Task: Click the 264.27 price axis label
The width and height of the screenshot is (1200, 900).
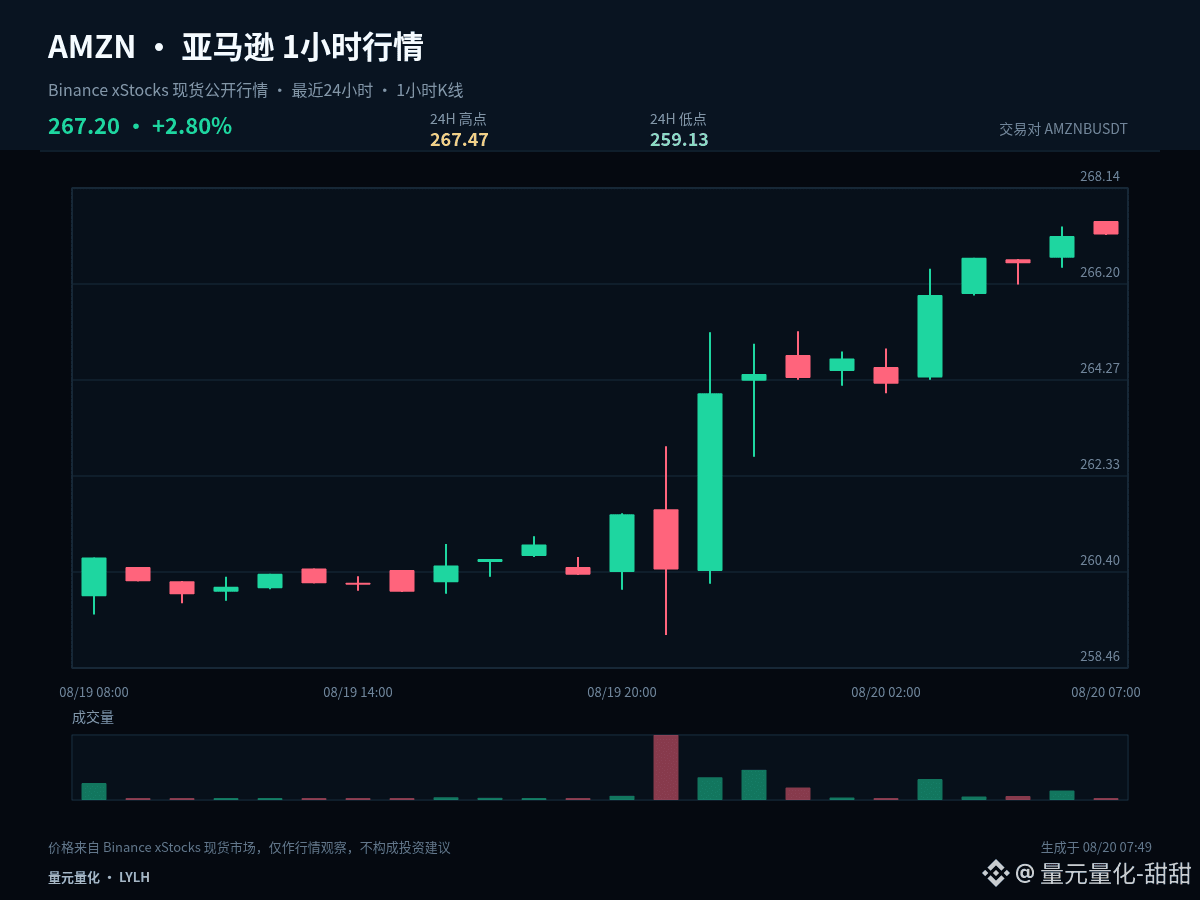Action: pyautogui.click(x=1100, y=368)
